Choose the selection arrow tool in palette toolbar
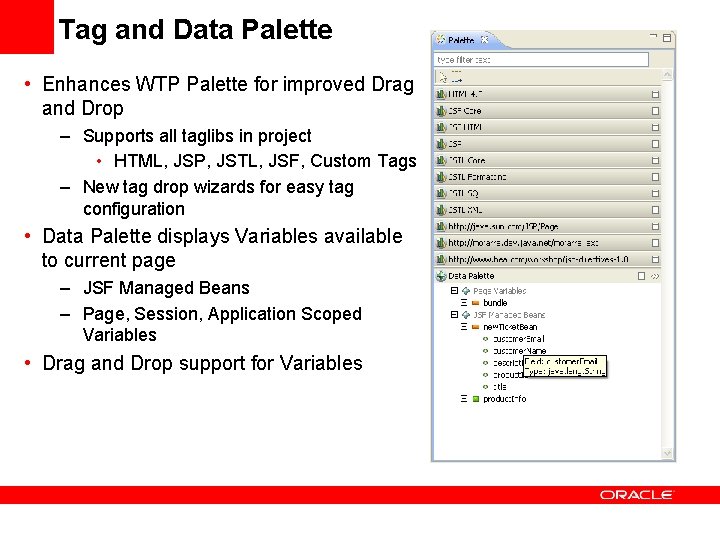 [442, 77]
